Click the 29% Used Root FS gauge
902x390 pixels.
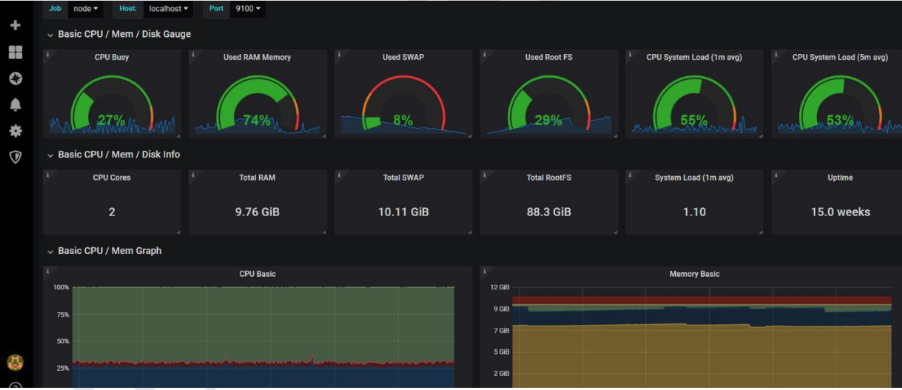[549, 104]
